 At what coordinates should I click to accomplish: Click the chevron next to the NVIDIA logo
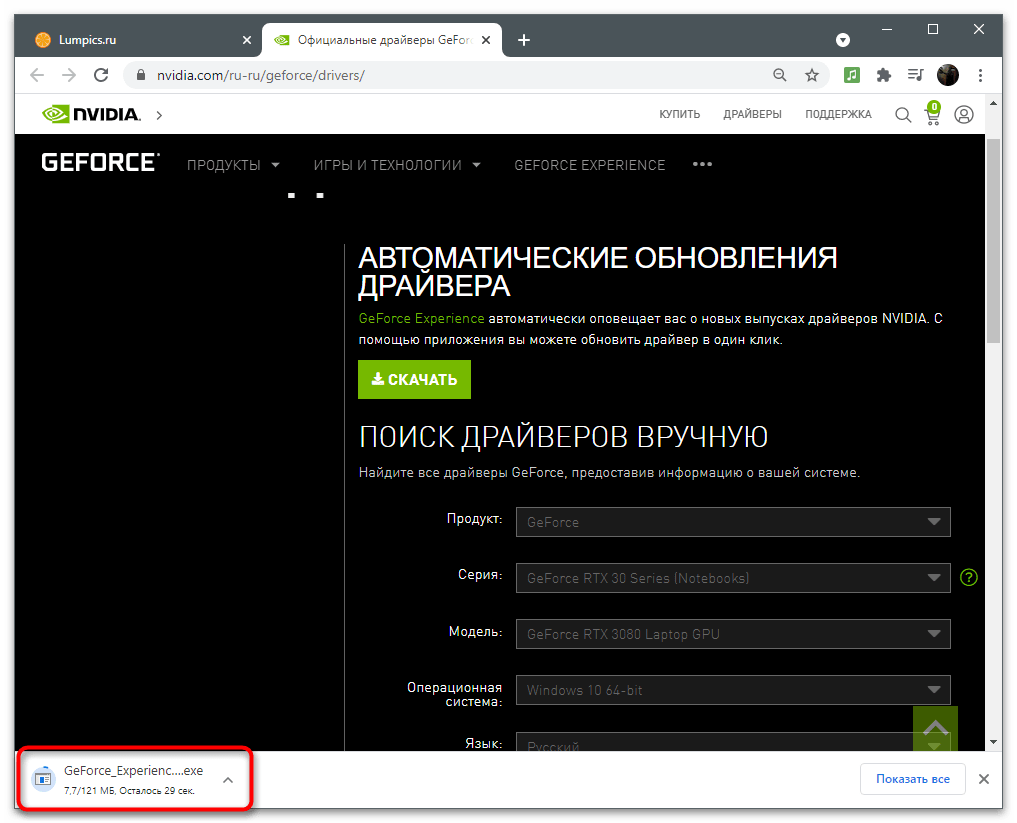tap(159, 115)
